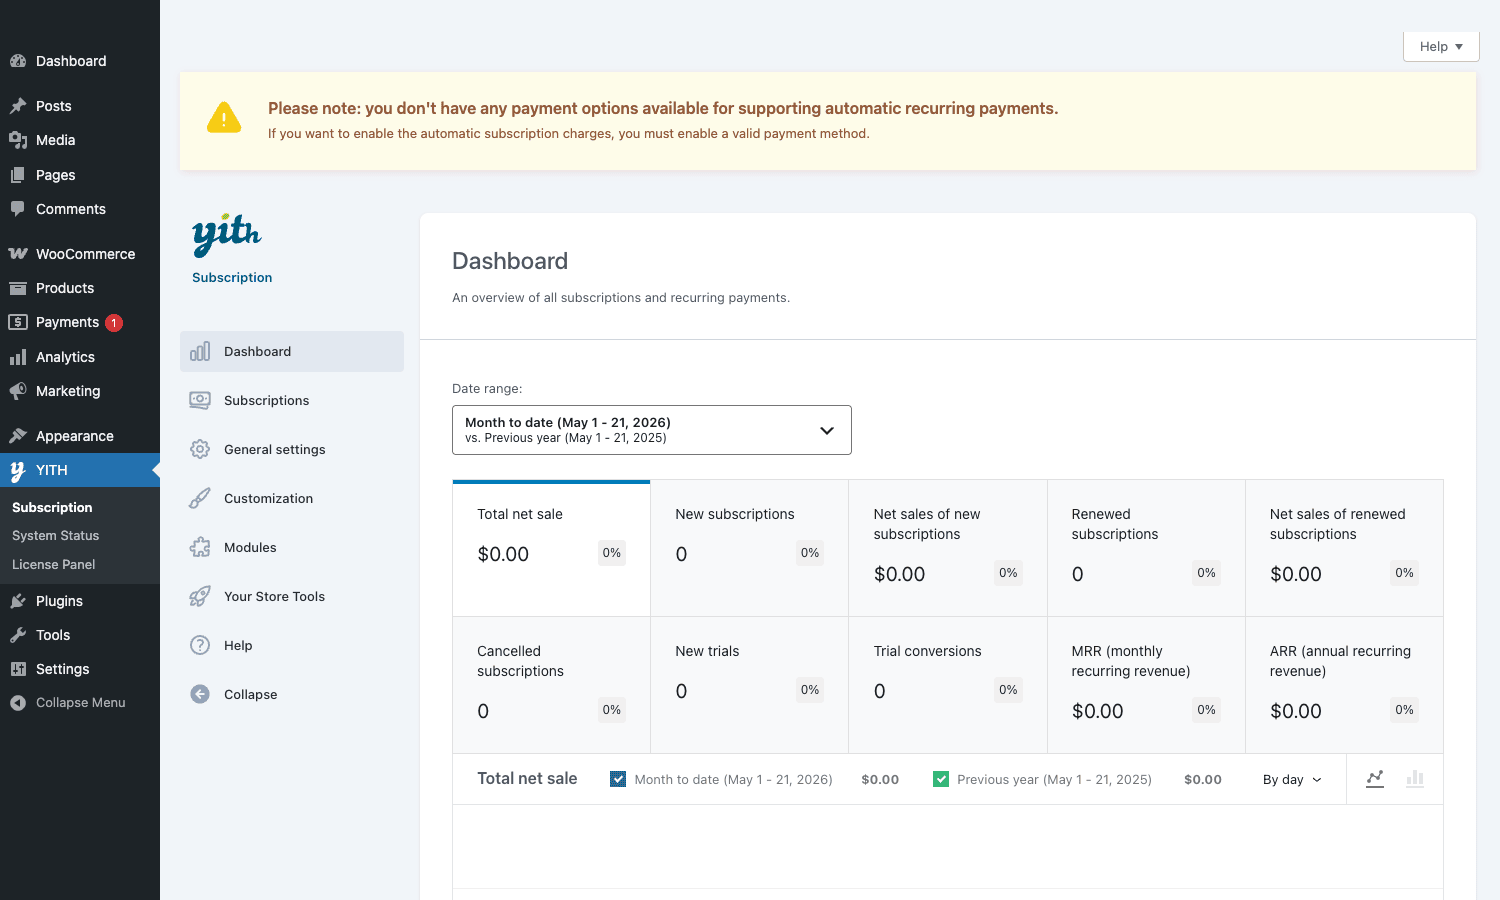This screenshot has width=1500, height=900.
Task: Open the Analytics menu item
Action: (x=80, y=357)
